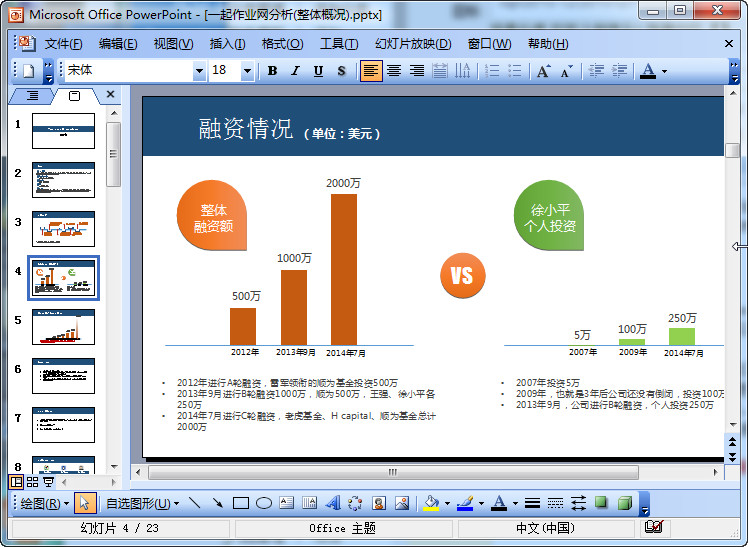Apply the font color A button
This screenshot has width=748, height=547.
647,71
